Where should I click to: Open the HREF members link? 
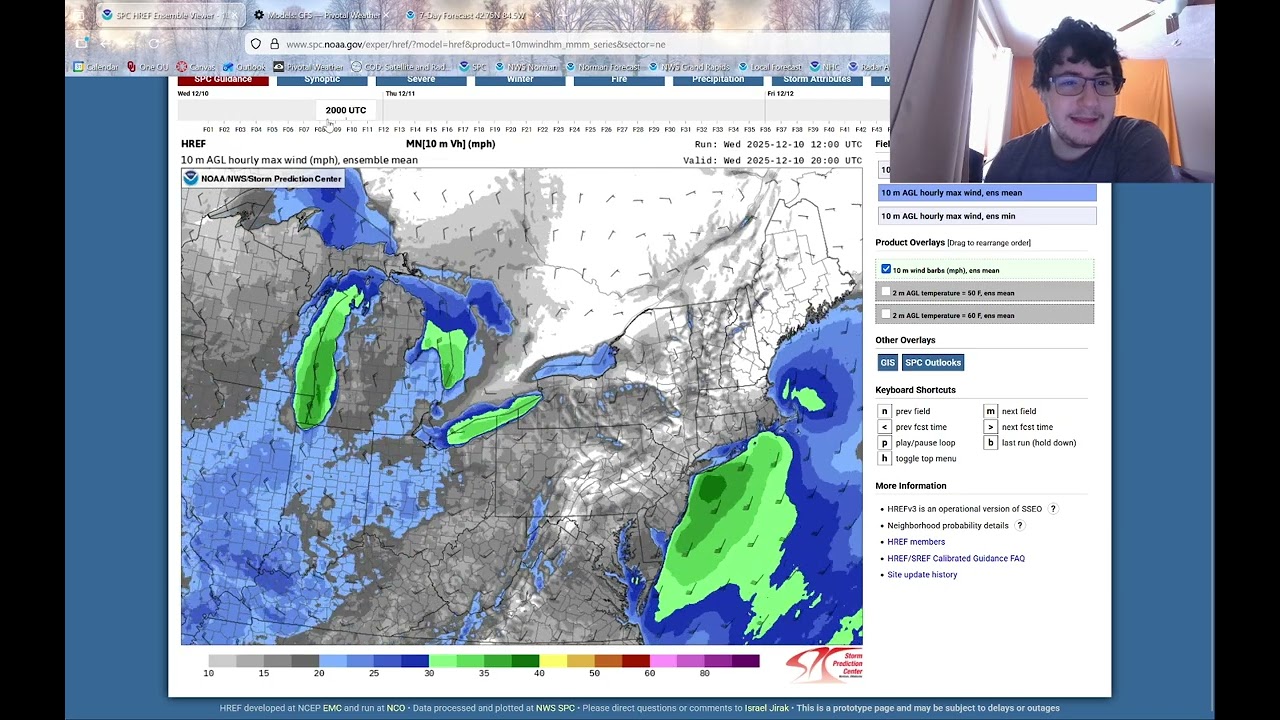[916, 542]
